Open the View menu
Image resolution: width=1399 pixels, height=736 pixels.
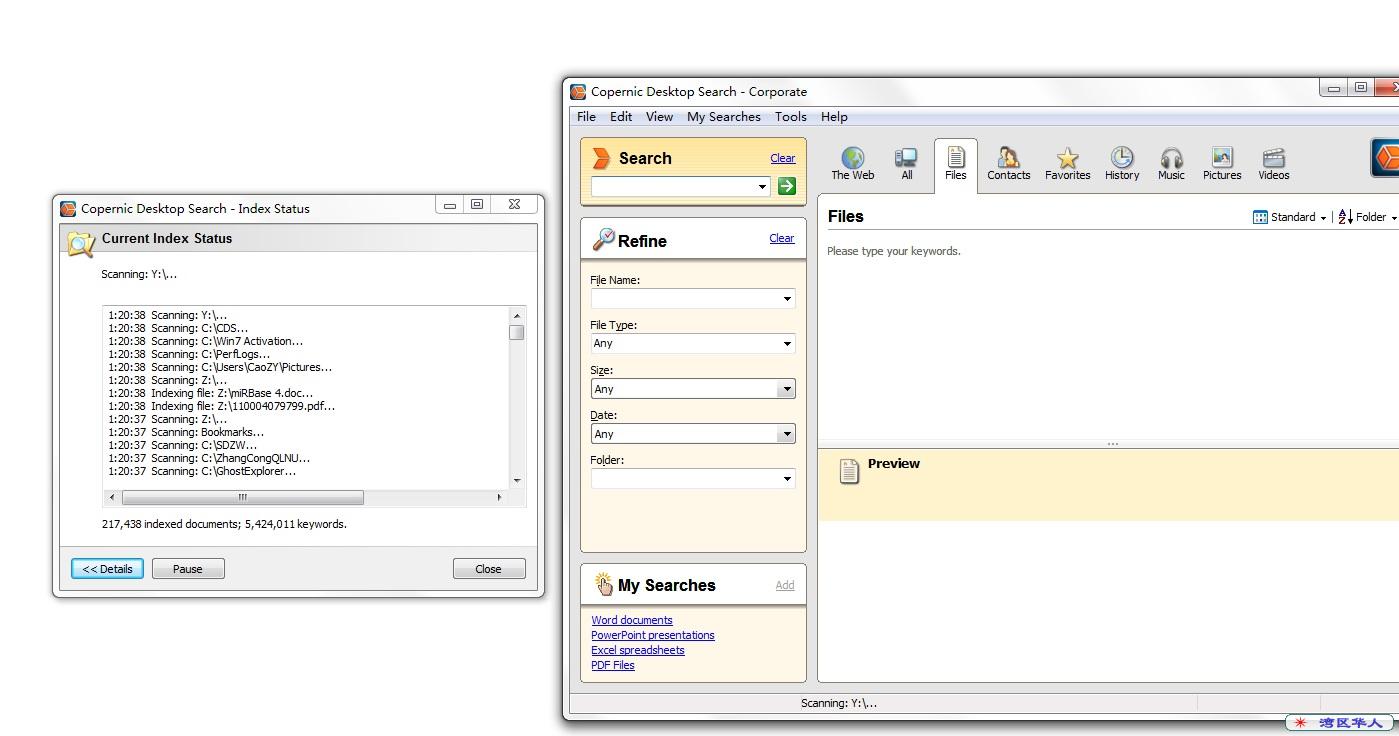pyautogui.click(x=659, y=117)
